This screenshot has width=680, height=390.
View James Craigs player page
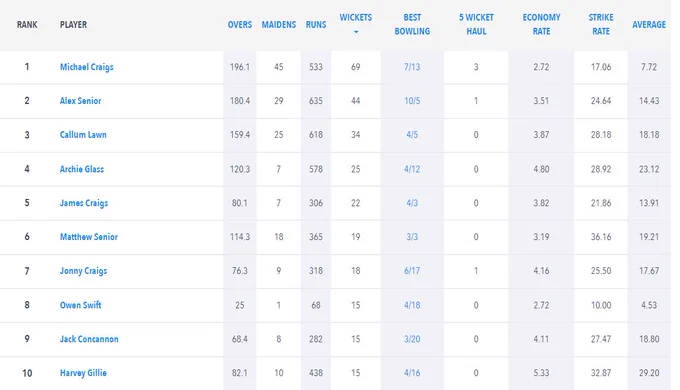(x=84, y=203)
